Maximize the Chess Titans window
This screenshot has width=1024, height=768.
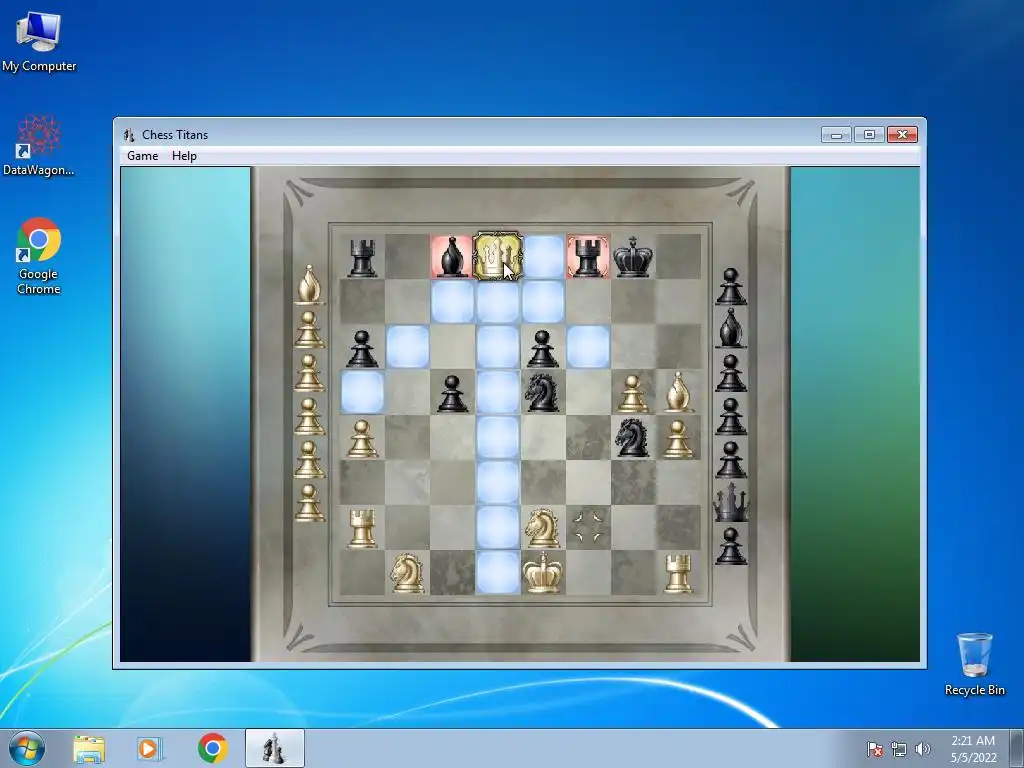[869, 135]
